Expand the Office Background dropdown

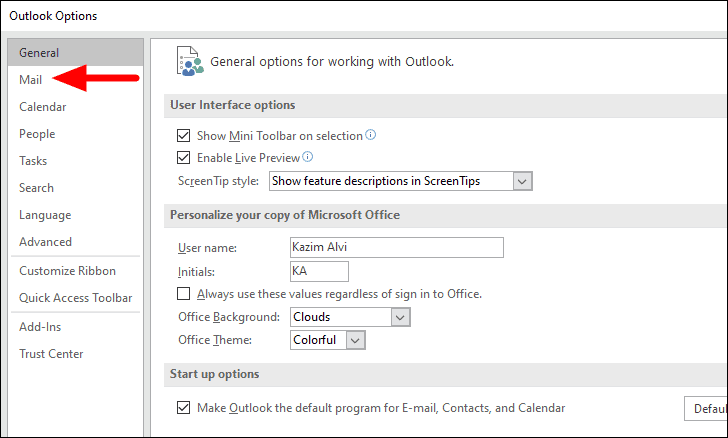(400, 317)
